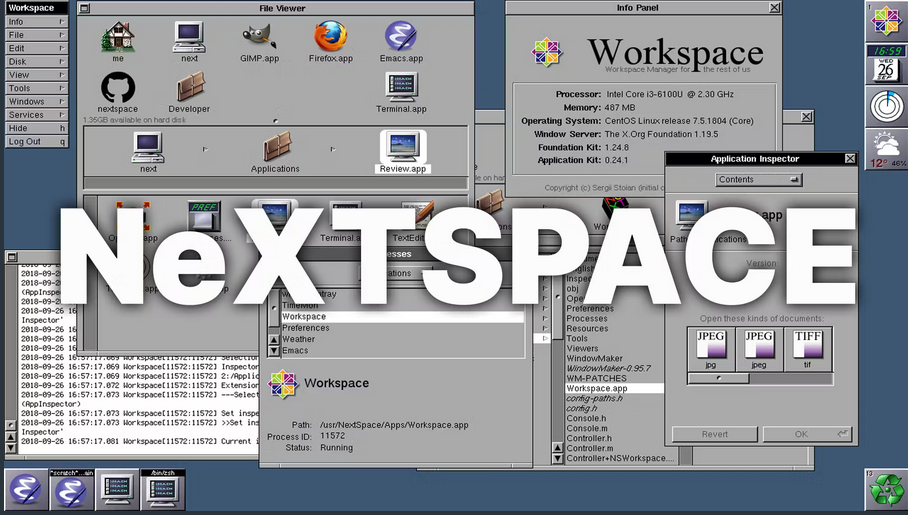
Task: Open the Contents dropdown in Application Inspector
Action: pyautogui.click(x=760, y=180)
